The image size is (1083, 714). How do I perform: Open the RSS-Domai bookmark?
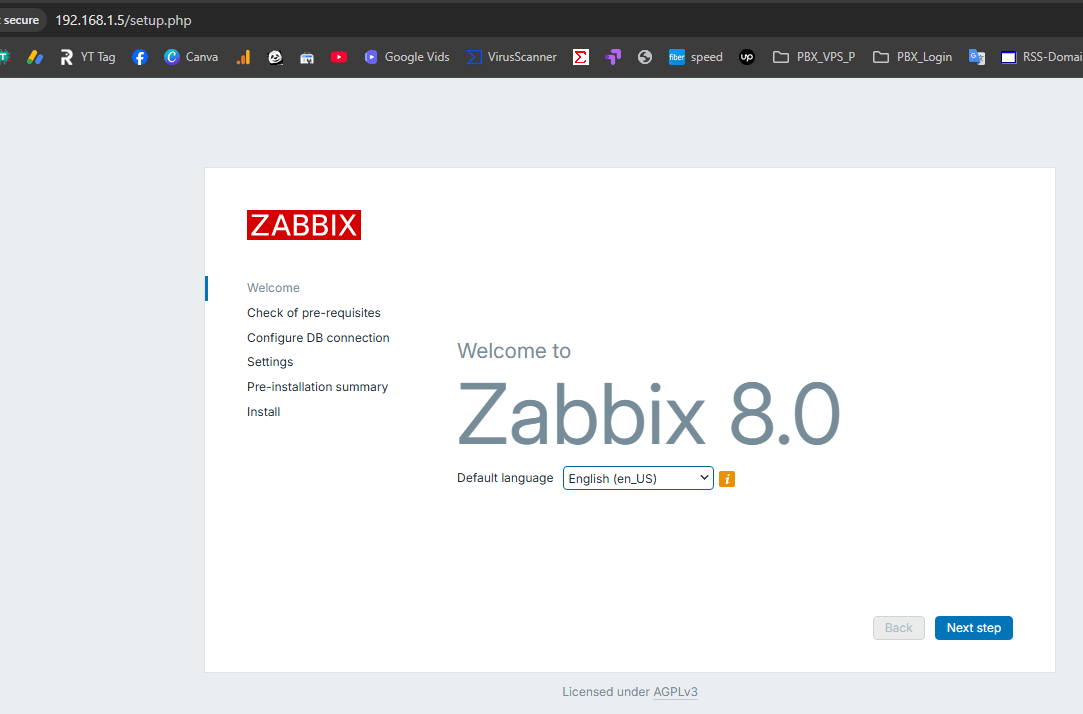pyautogui.click(x=1042, y=57)
